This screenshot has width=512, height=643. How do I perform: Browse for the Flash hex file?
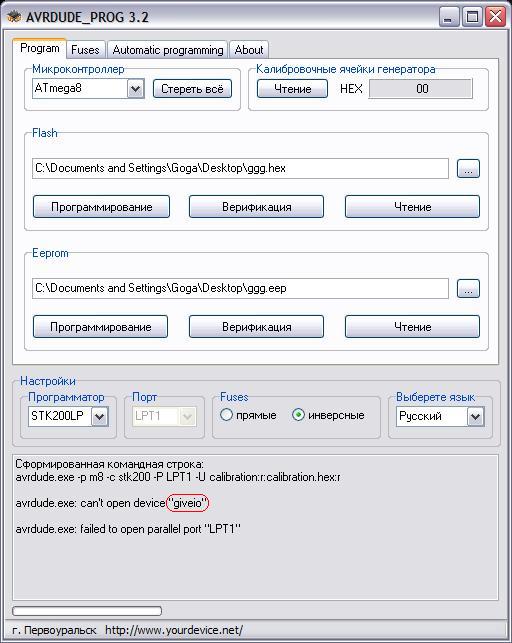coord(468,169)
